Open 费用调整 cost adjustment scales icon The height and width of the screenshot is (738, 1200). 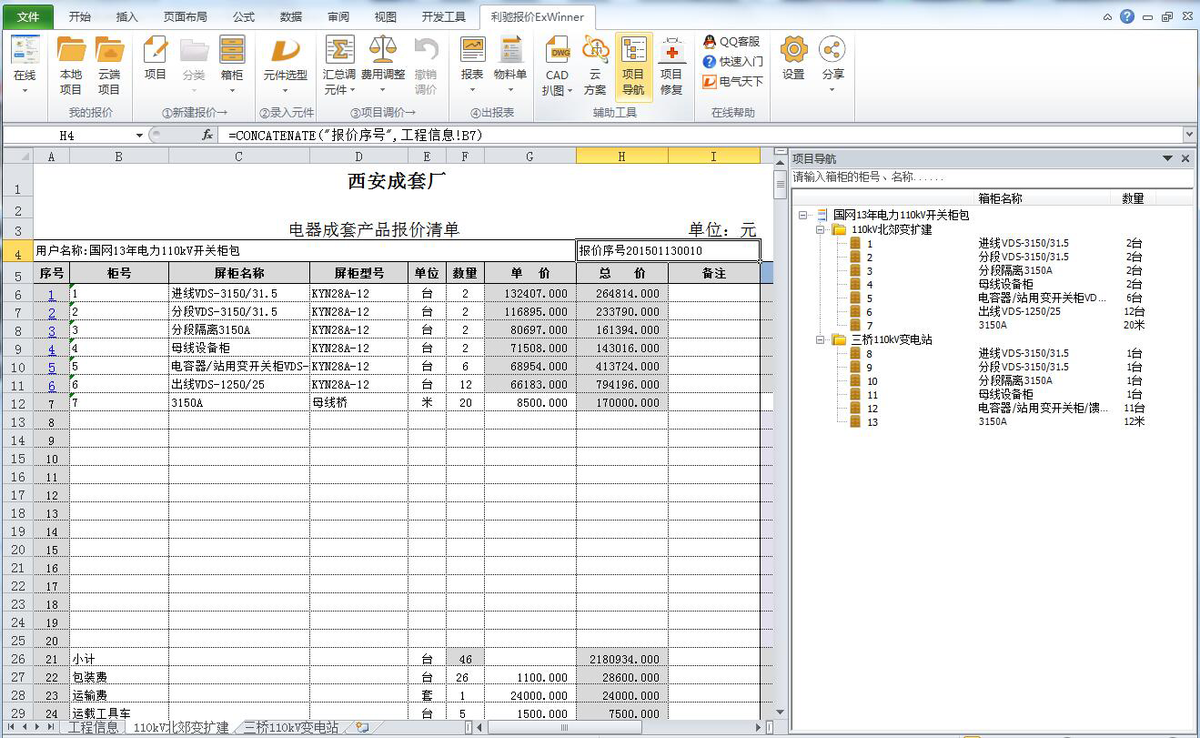point(383,63)
